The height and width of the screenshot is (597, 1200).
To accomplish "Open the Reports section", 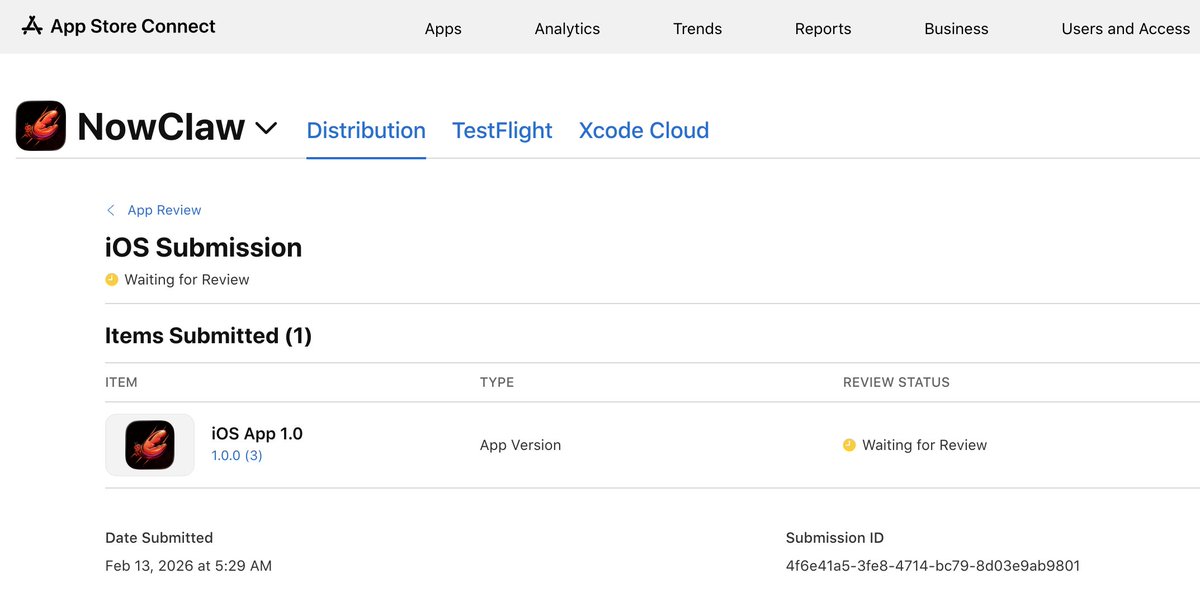I will point(823,29).
